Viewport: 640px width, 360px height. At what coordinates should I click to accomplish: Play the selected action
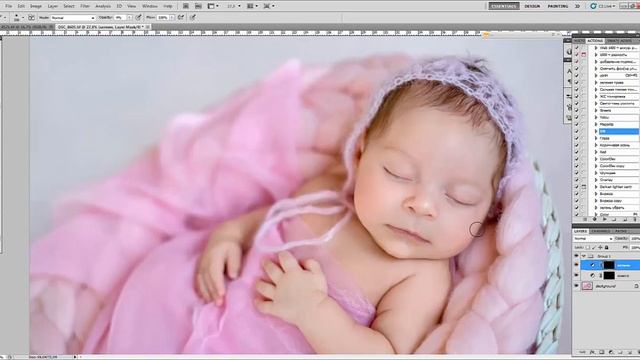(604, 219)
